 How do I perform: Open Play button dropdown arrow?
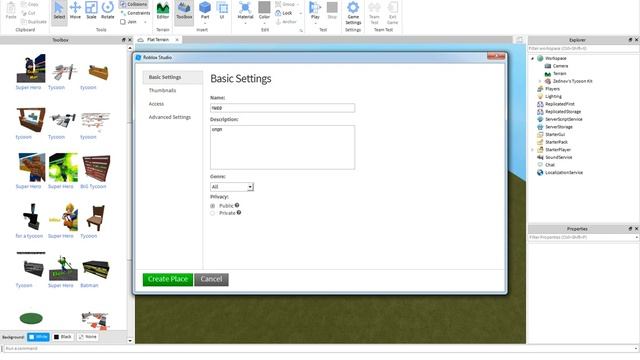click(315, 23)
